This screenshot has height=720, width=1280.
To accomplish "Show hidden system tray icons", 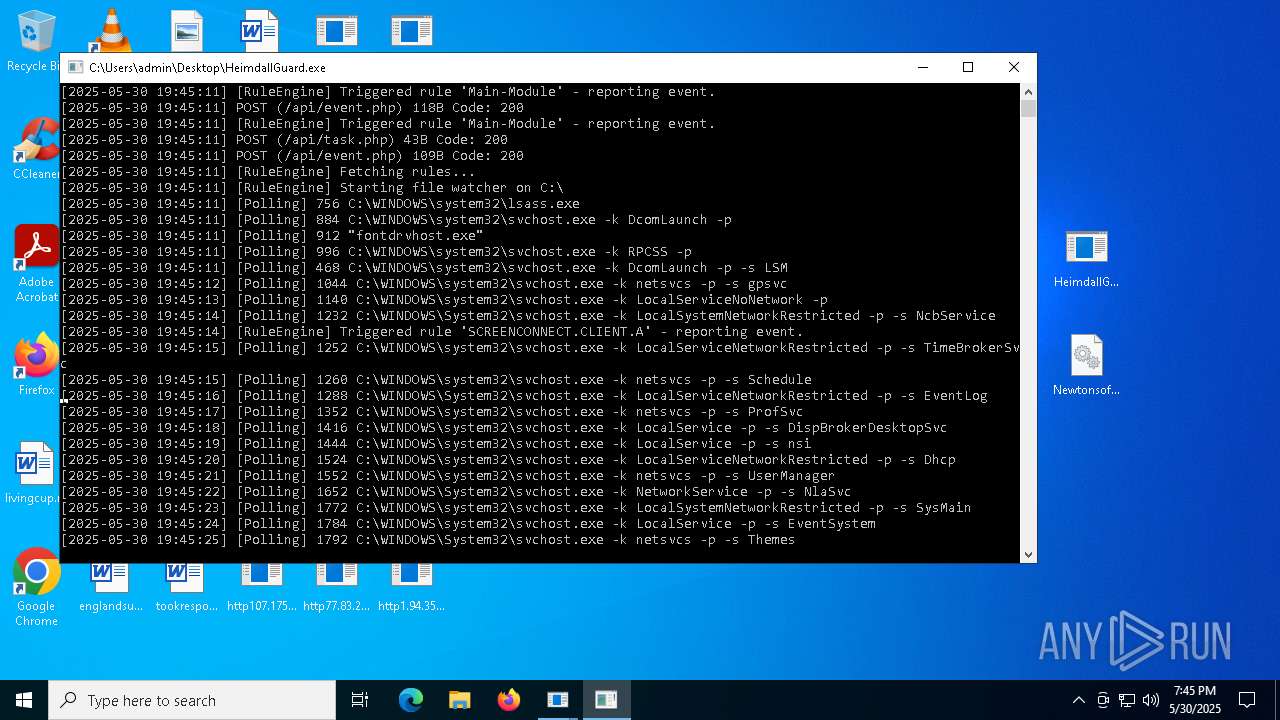I will (1078, 700).
